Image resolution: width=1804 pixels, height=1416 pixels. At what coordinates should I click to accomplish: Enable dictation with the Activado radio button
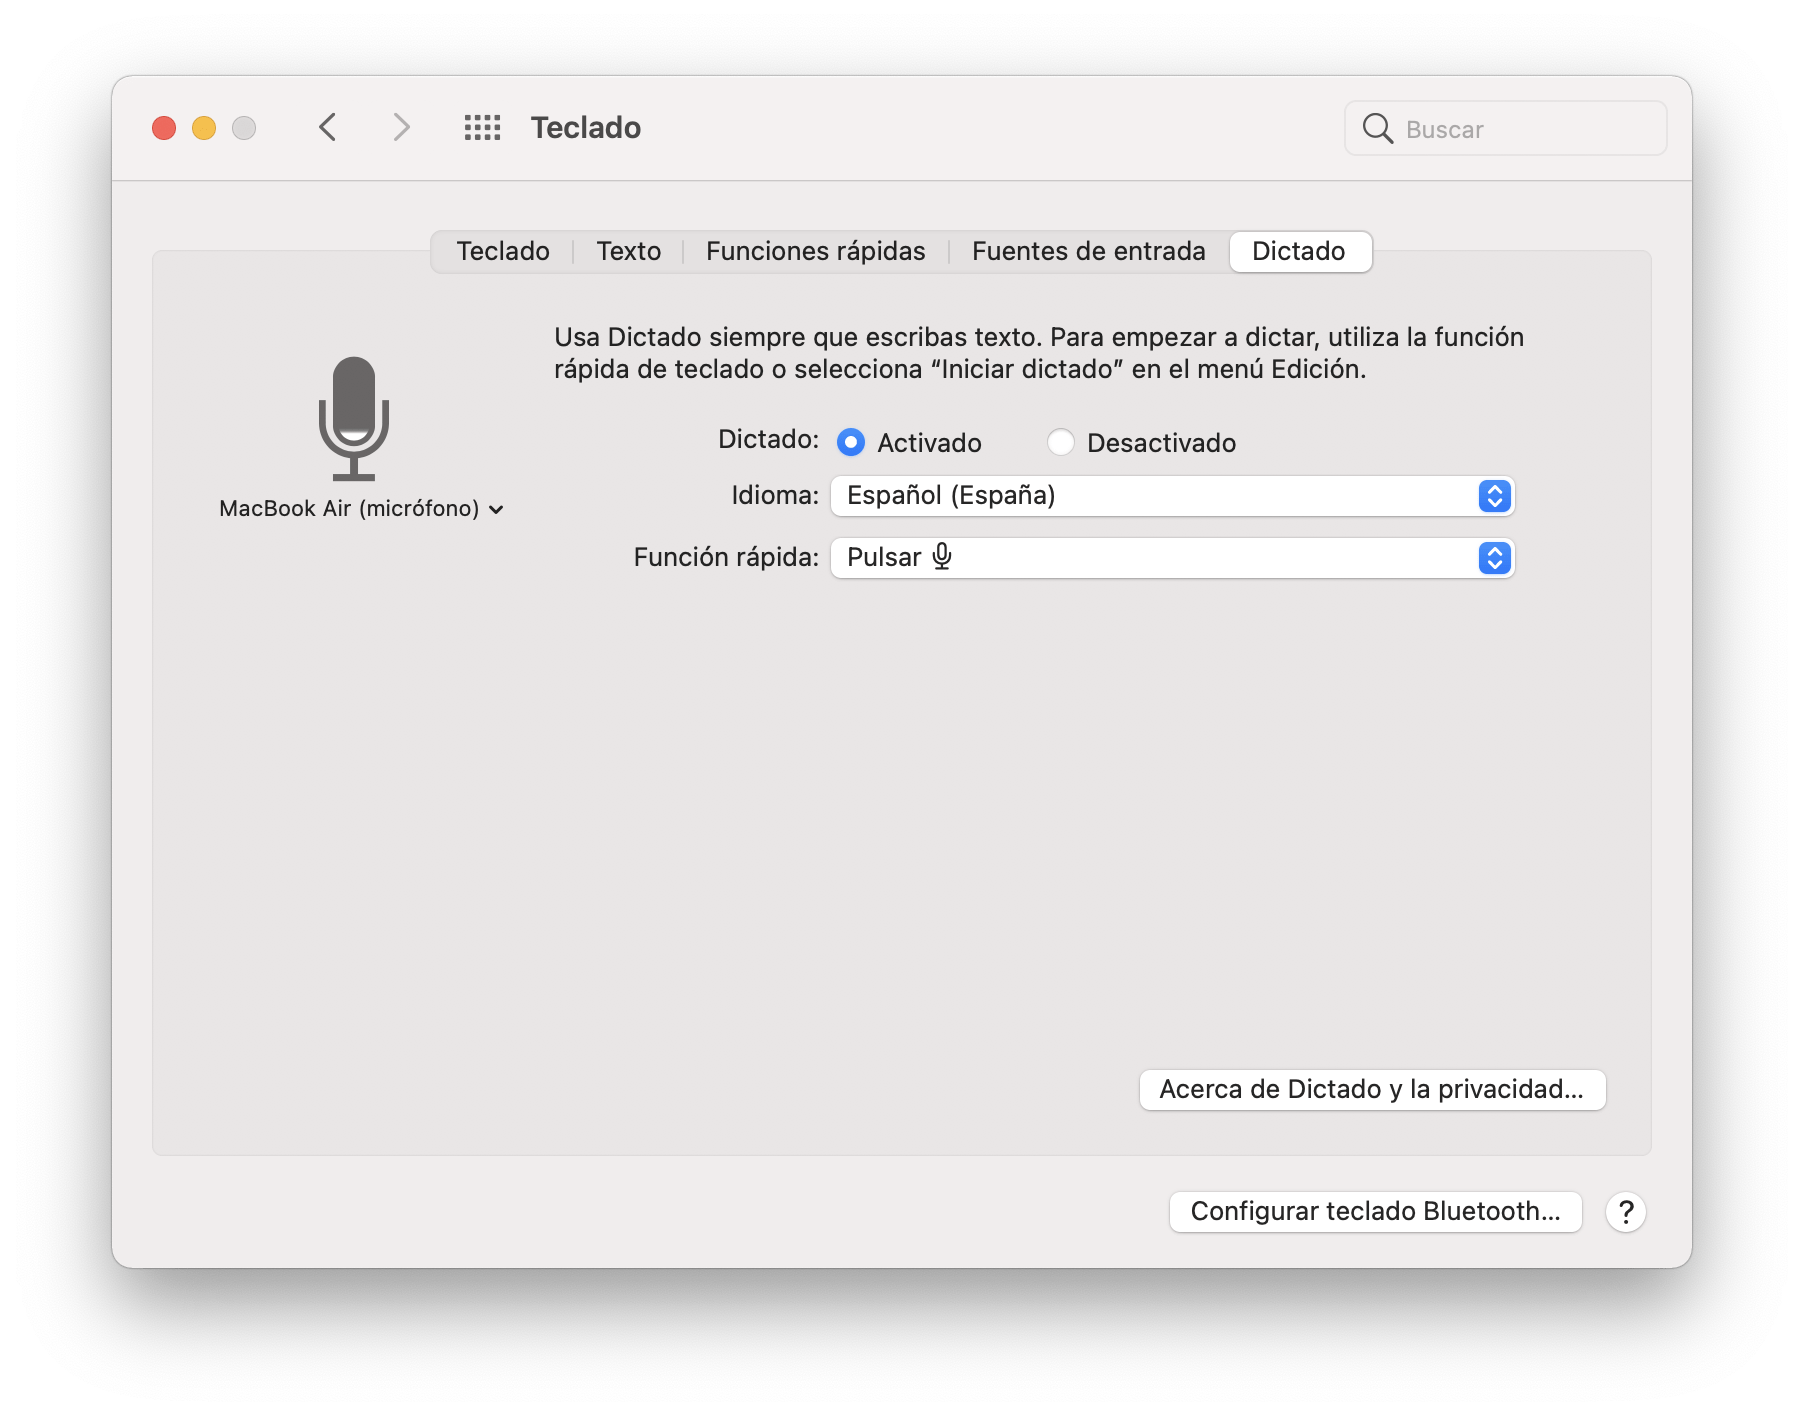pos(851,442)
